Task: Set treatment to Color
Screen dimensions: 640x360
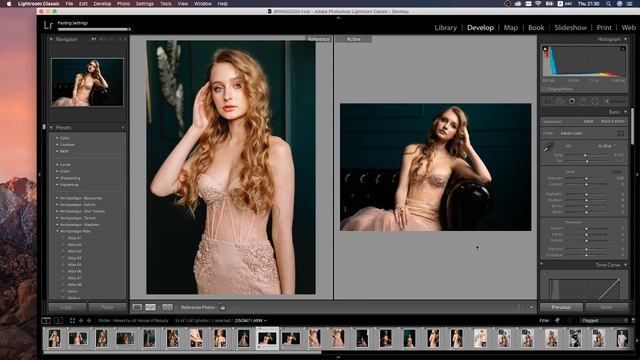Action: point(589,122)
